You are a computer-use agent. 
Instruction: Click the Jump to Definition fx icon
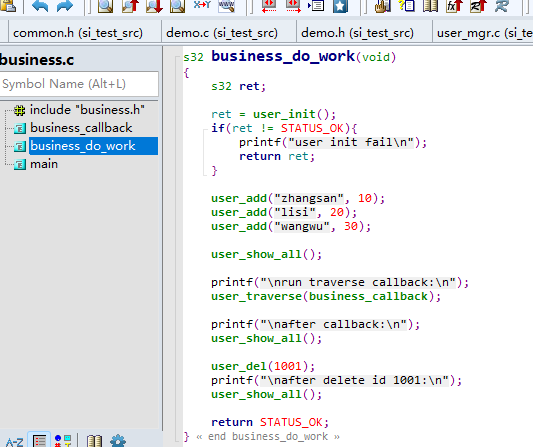click(454, 6)
